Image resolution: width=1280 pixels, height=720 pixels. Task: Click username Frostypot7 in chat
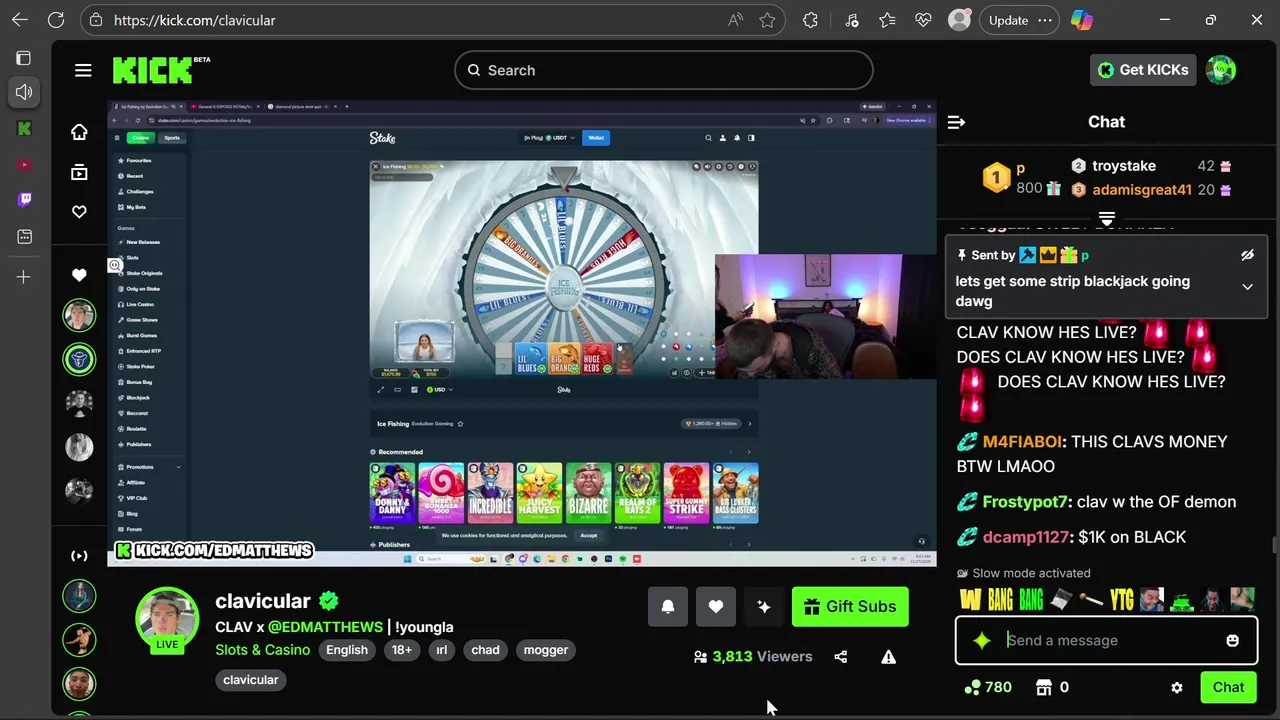point(1025,502)
